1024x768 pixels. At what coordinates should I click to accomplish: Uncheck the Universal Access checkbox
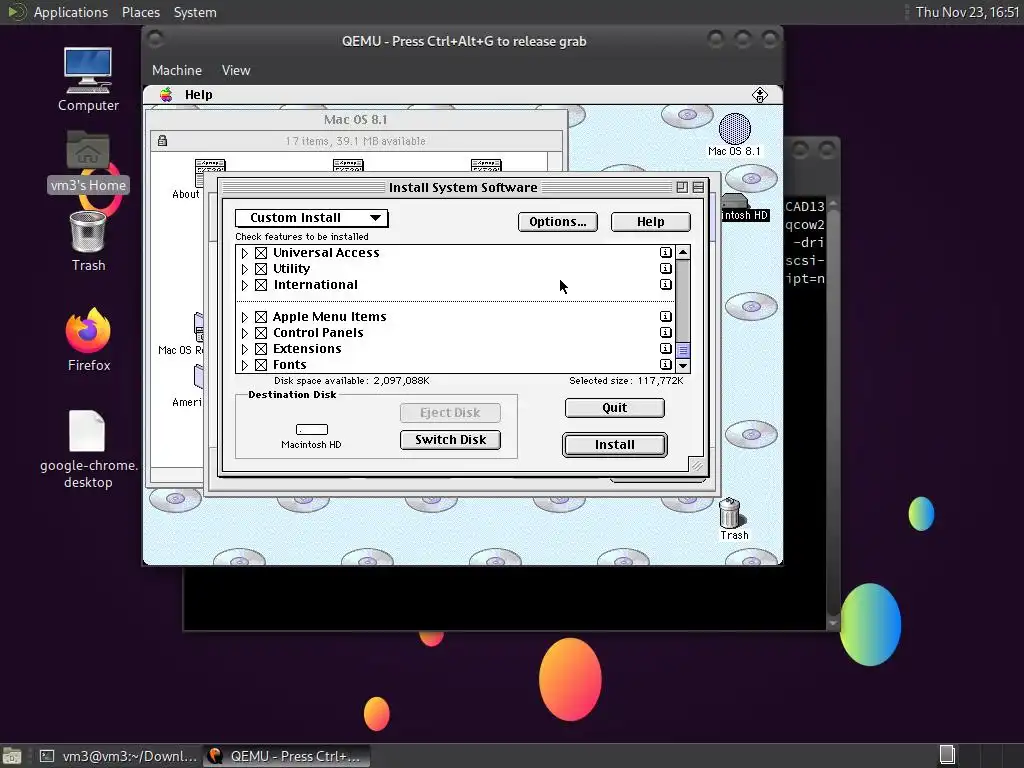click(x=261, y=253)
